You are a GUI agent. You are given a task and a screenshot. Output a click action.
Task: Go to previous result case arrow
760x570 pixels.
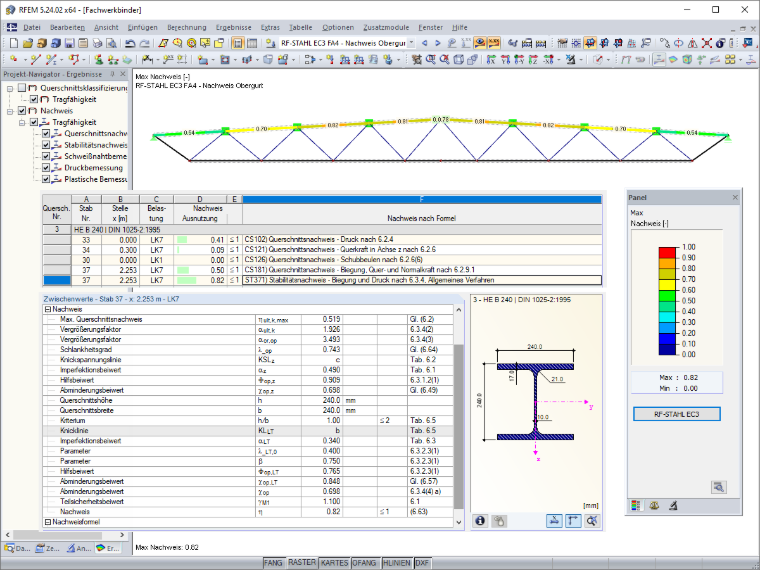pyautogui.click(x=425, y=43)
